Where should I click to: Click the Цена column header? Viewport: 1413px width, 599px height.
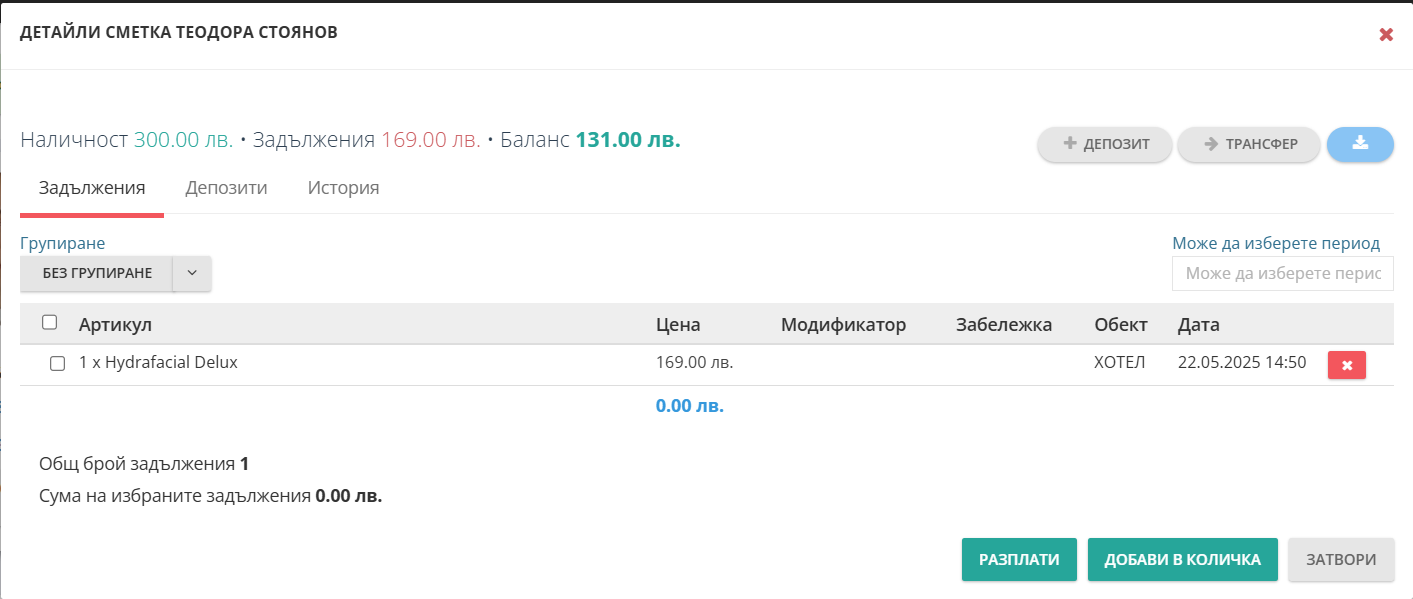point(678,325)
